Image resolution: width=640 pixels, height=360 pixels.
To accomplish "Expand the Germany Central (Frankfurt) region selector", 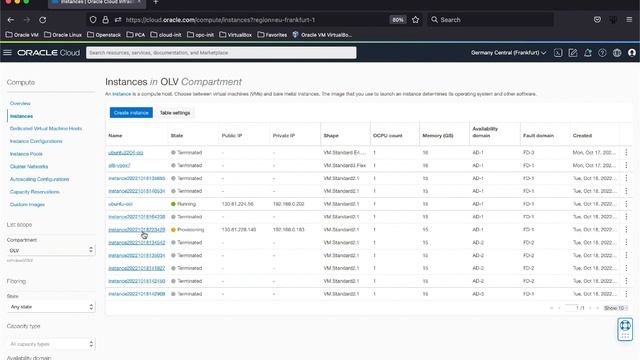I will 508,53.
